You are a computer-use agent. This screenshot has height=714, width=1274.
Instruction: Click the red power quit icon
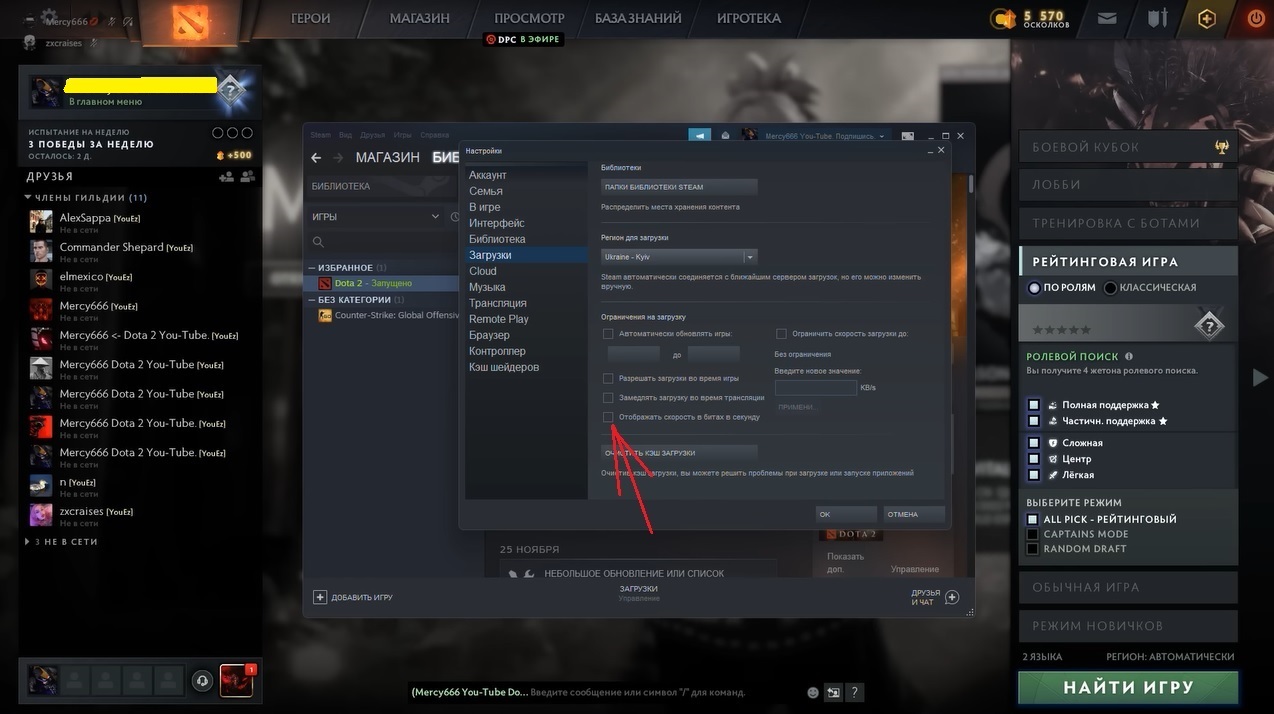[x=1256, y=18]
